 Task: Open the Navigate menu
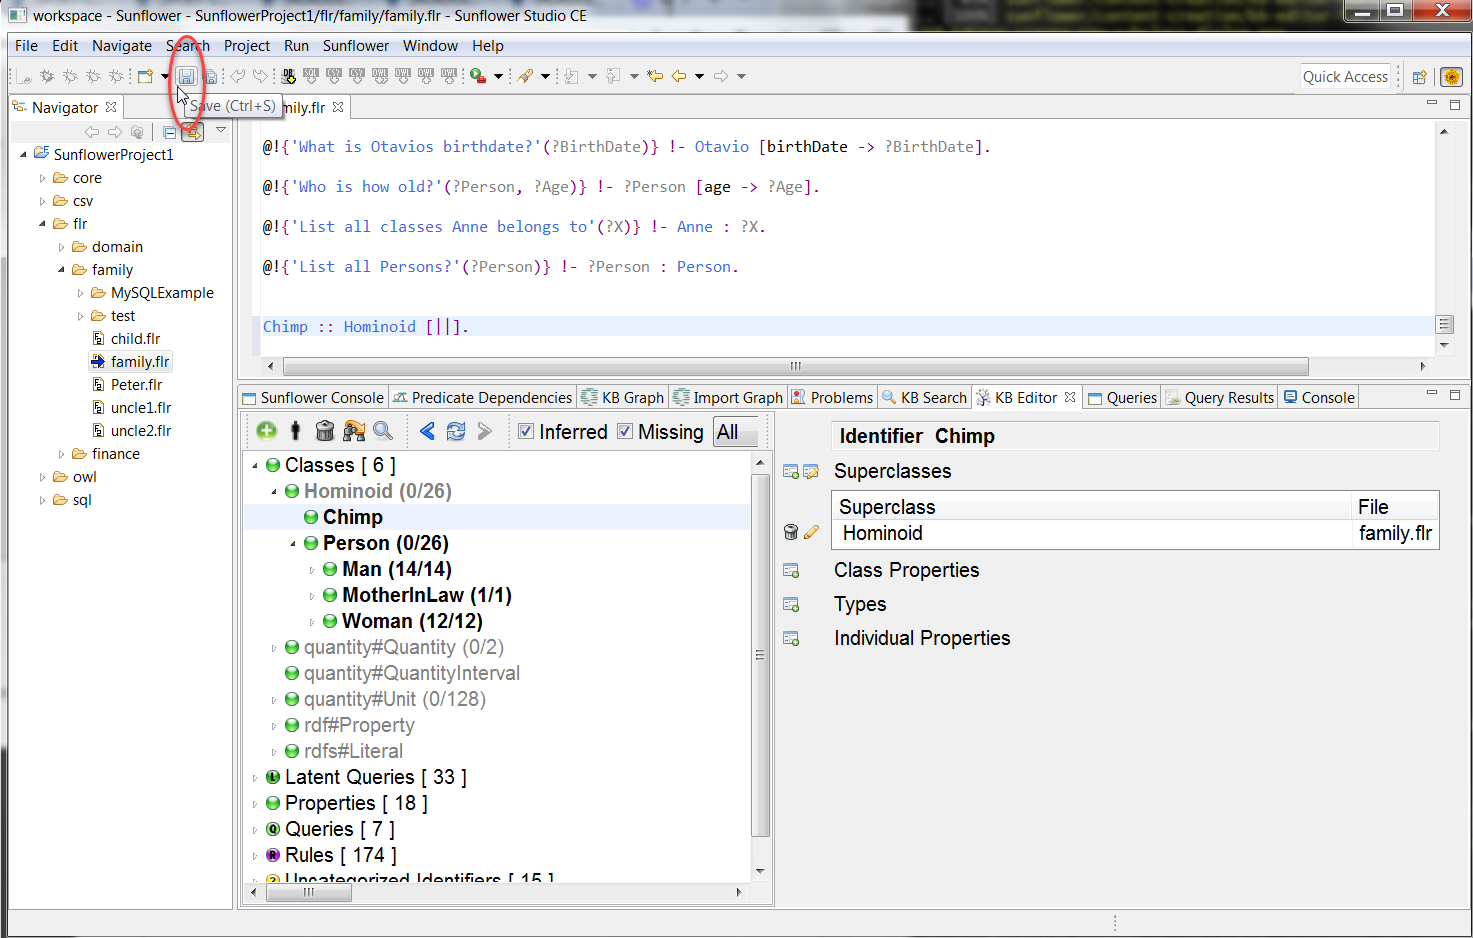pyautogui.click(x=122, y=46)
